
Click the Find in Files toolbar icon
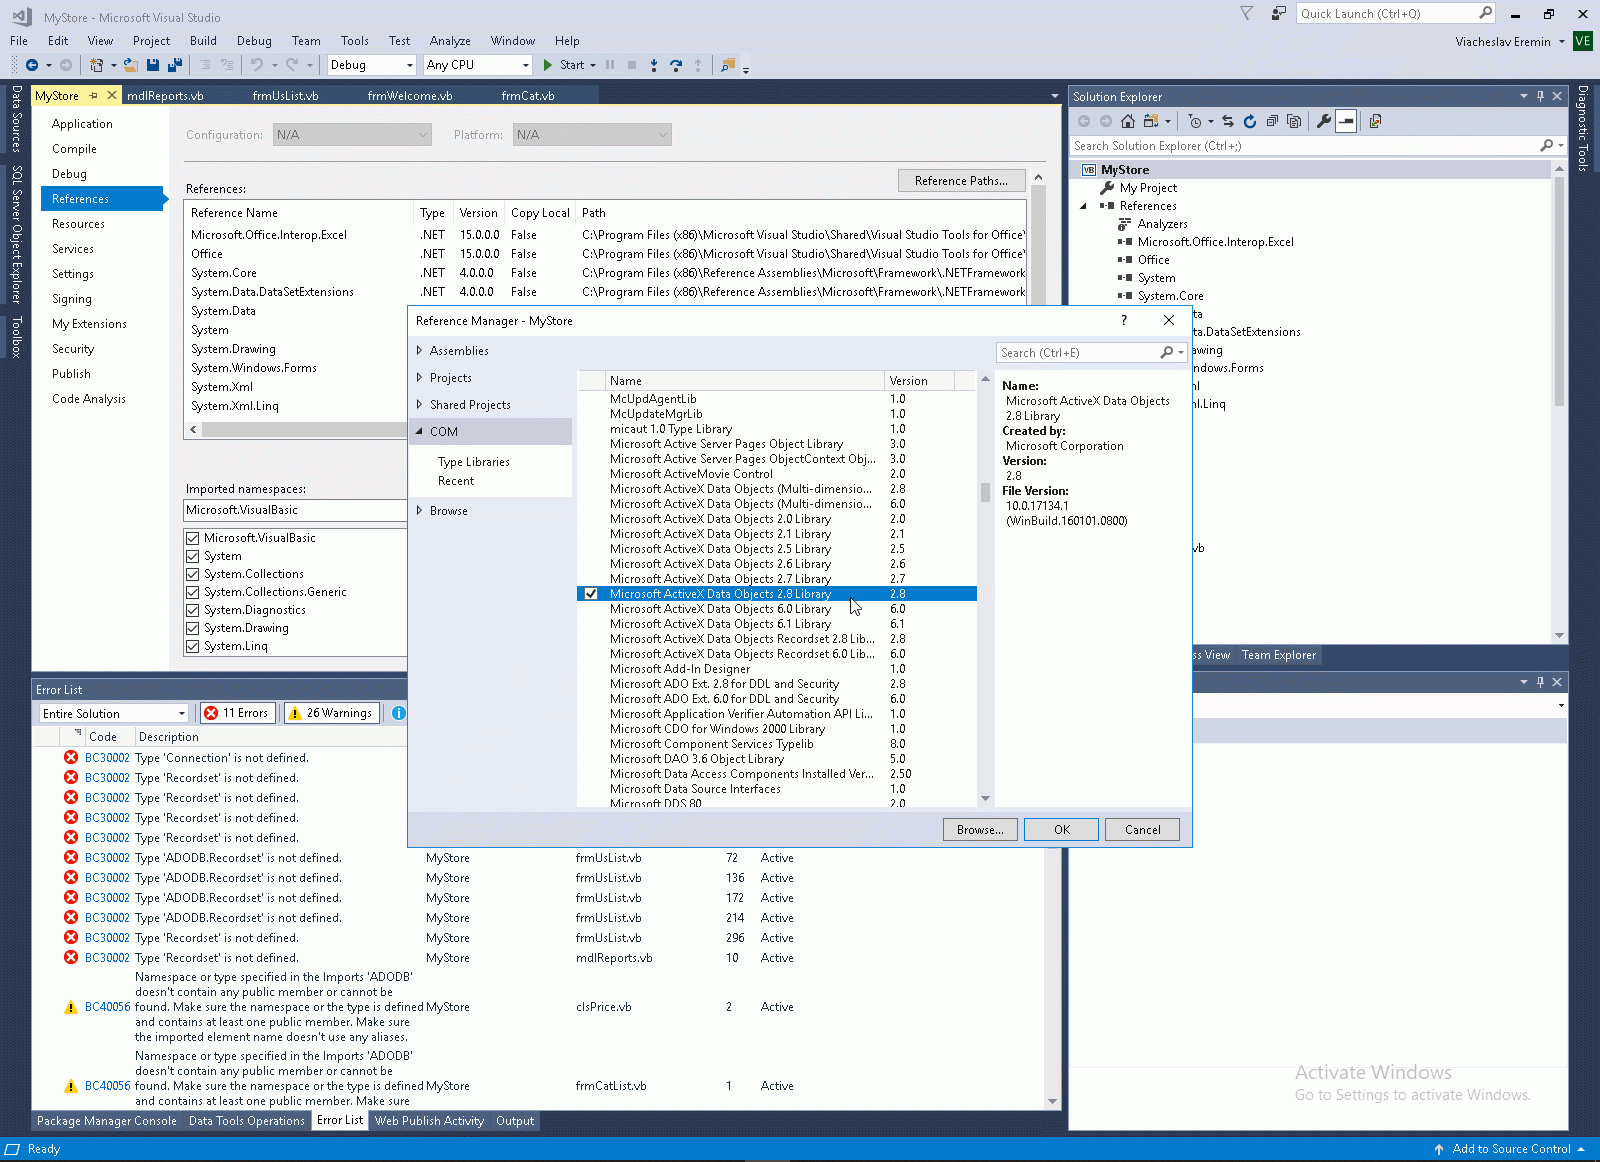click(728, 65)
